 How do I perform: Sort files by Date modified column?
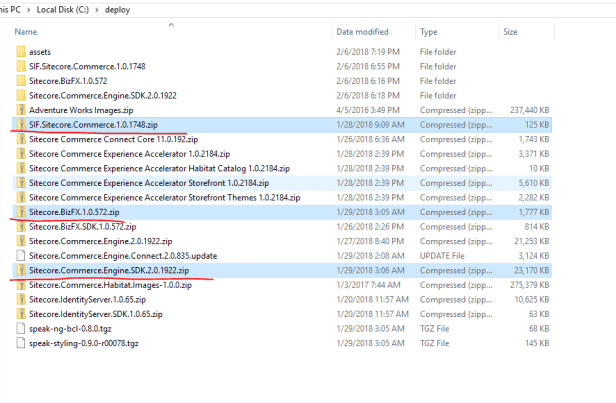coord(362,32)
